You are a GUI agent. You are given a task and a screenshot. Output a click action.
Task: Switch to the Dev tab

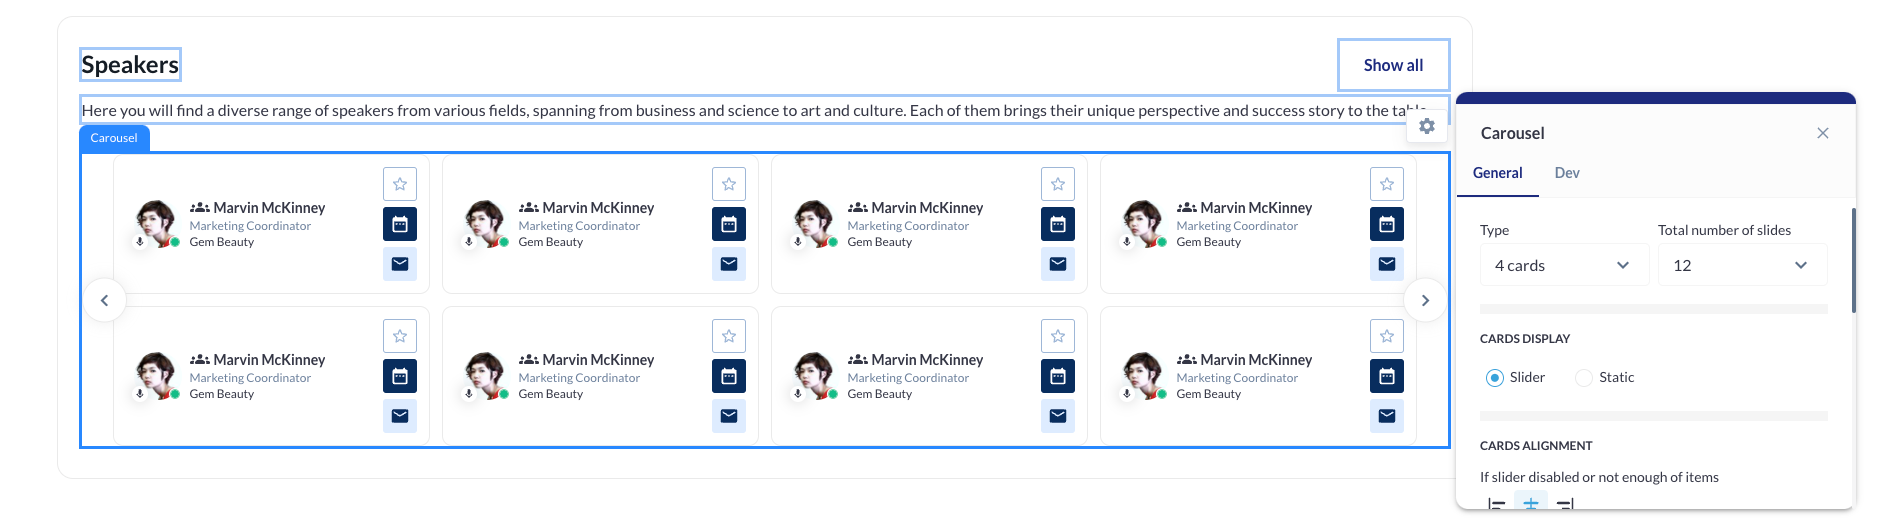pyautogui.click(x=1567, y=173)
